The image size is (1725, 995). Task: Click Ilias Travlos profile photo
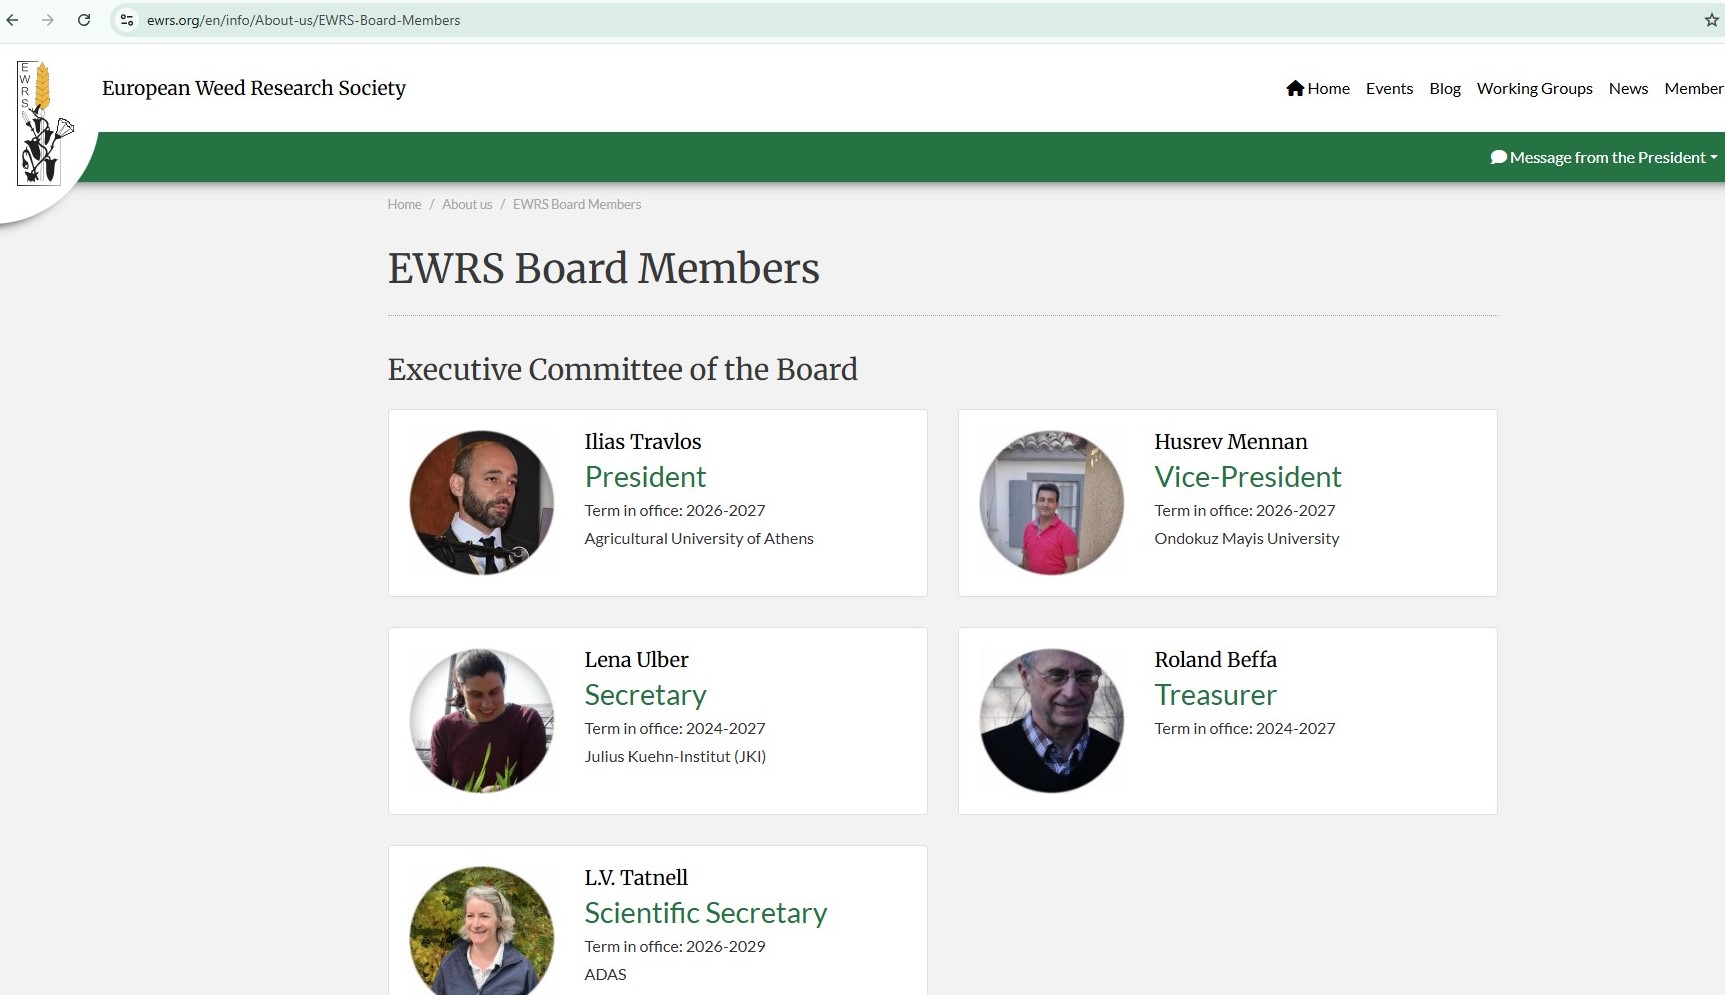tap(482, 502)
